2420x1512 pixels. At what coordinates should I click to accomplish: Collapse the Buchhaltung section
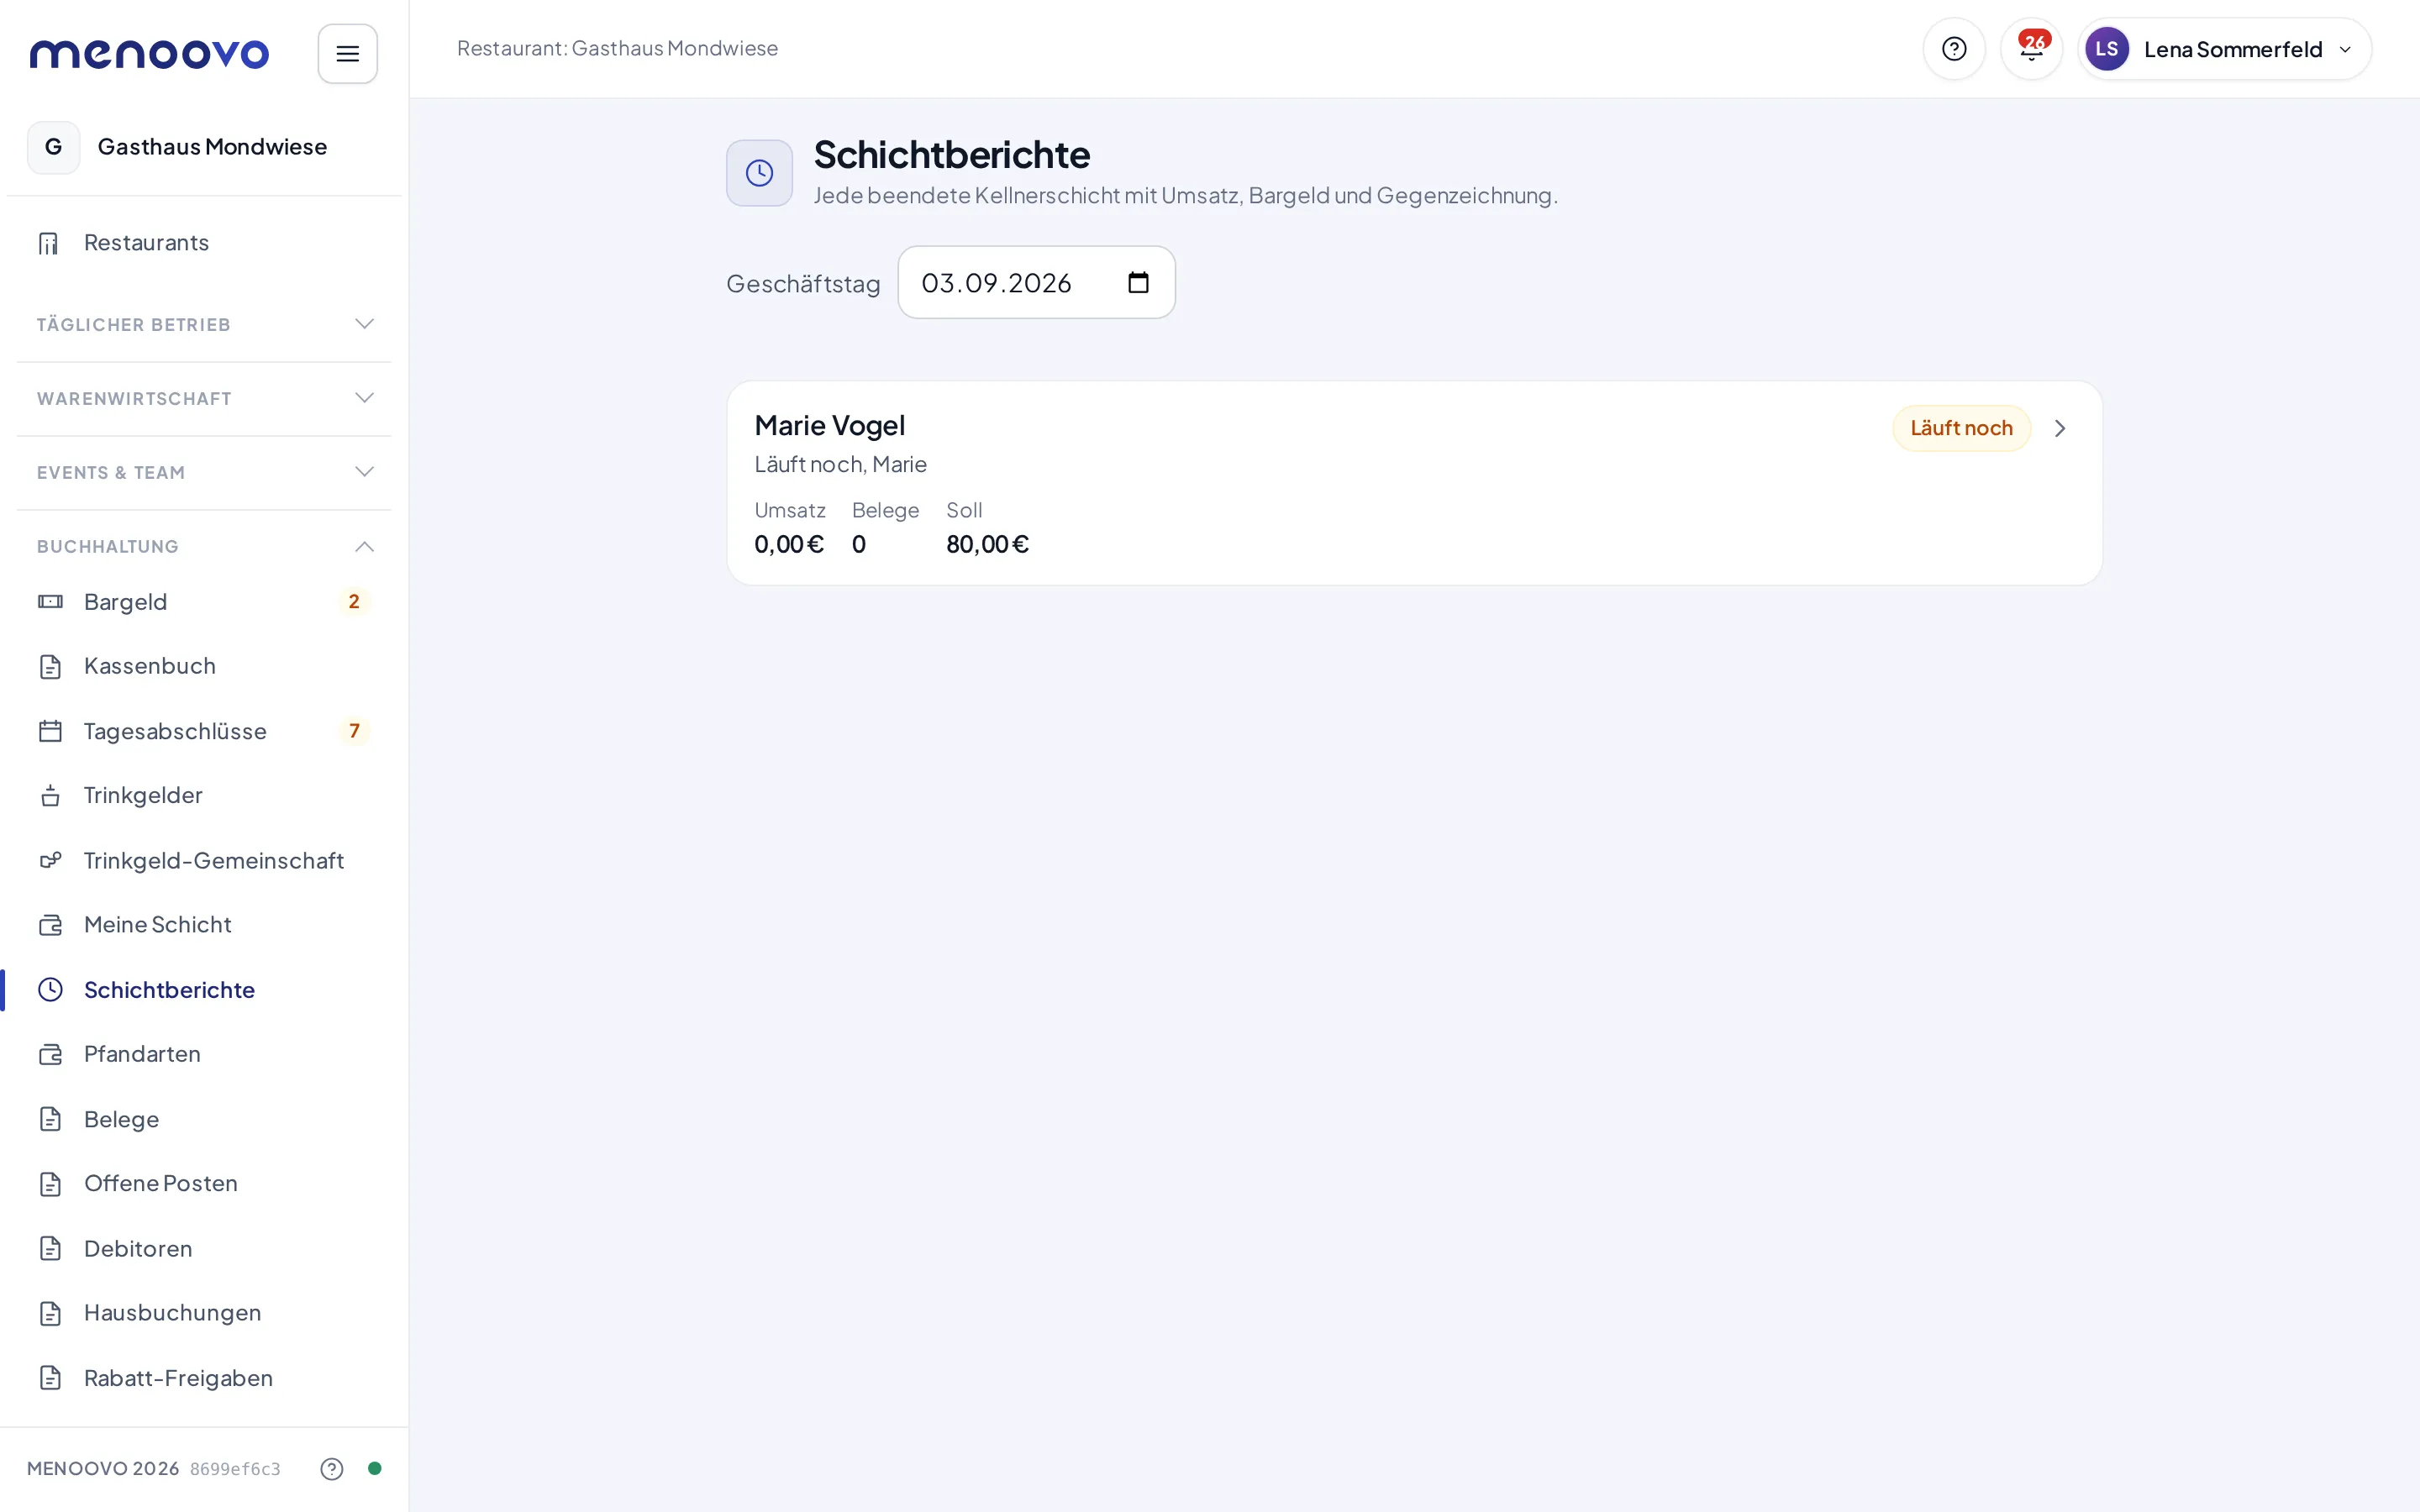[204, 546]
